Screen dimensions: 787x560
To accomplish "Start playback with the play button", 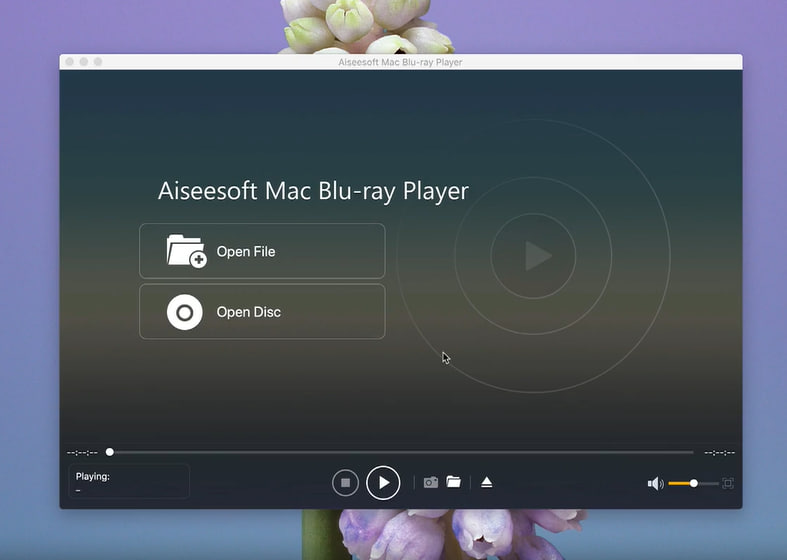I will pos(383,483).
